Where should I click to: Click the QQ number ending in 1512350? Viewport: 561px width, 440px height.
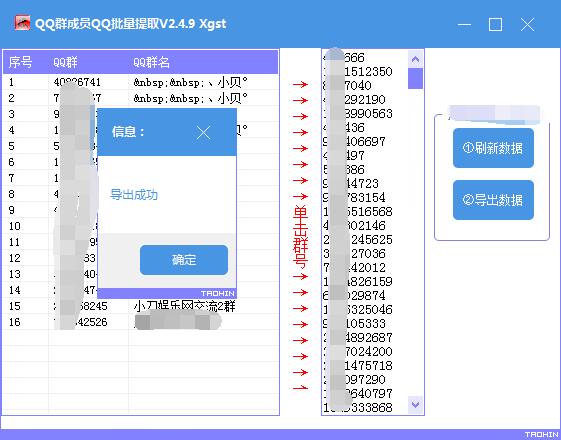point(358,72)
